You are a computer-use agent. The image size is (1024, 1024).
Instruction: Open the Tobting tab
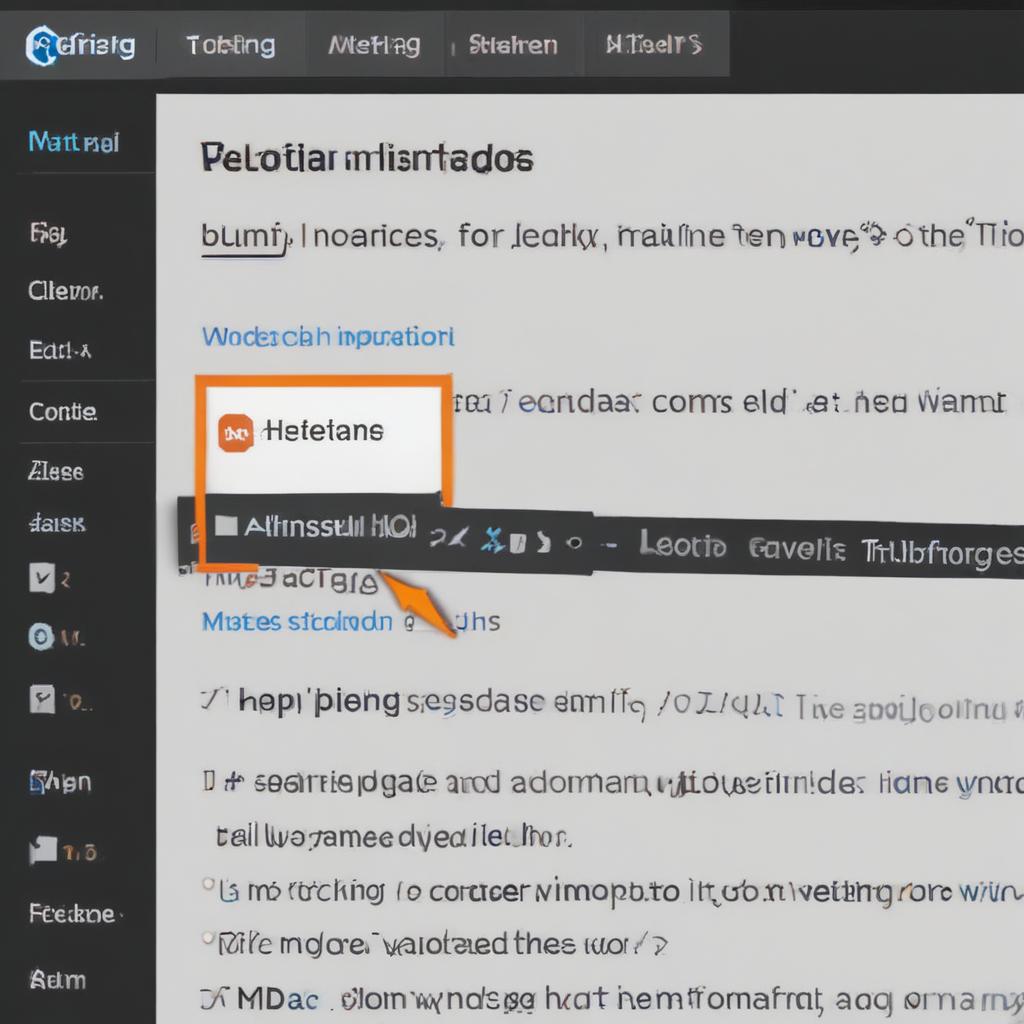point(231,45)
